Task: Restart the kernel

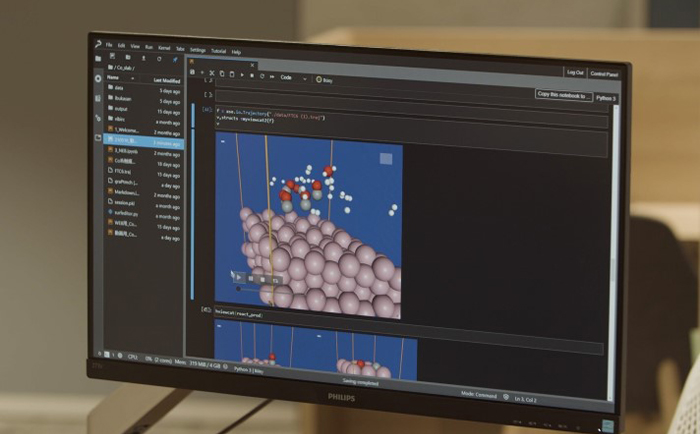Action: [262, 76]
